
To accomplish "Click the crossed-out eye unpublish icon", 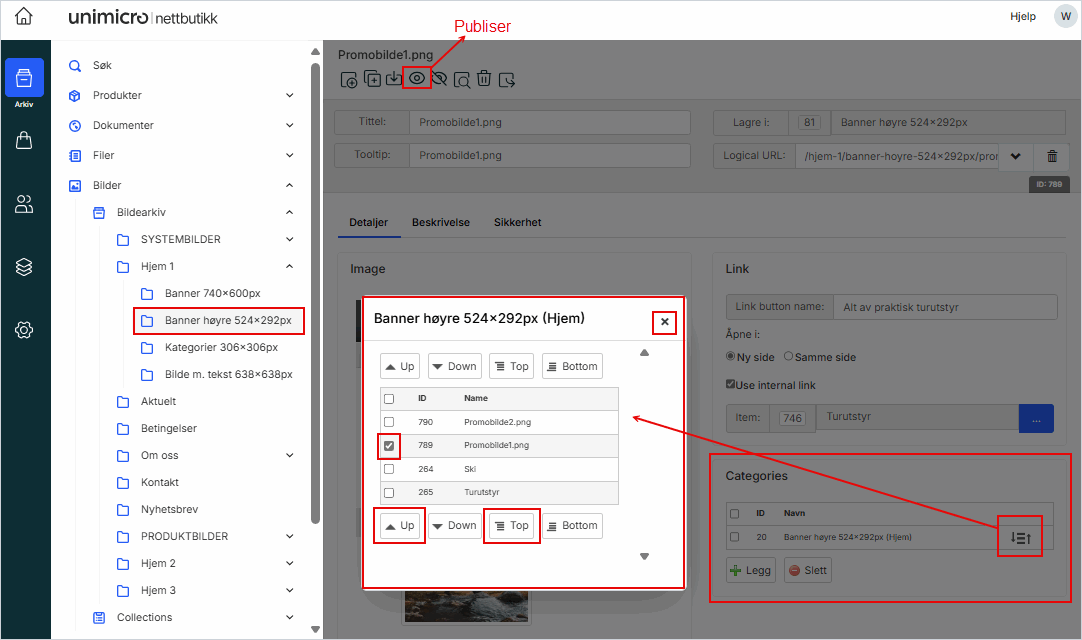I will [x=439, y=78].
